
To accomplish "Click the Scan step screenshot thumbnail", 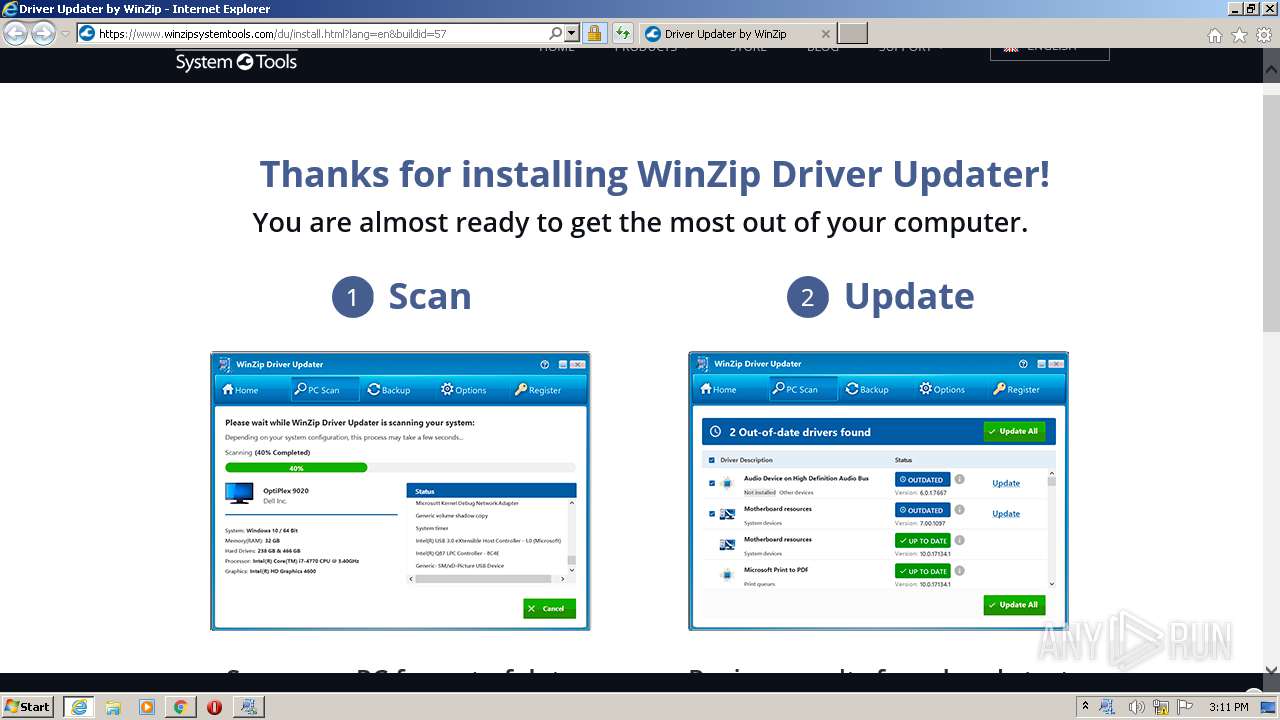I will coord(400,491).
